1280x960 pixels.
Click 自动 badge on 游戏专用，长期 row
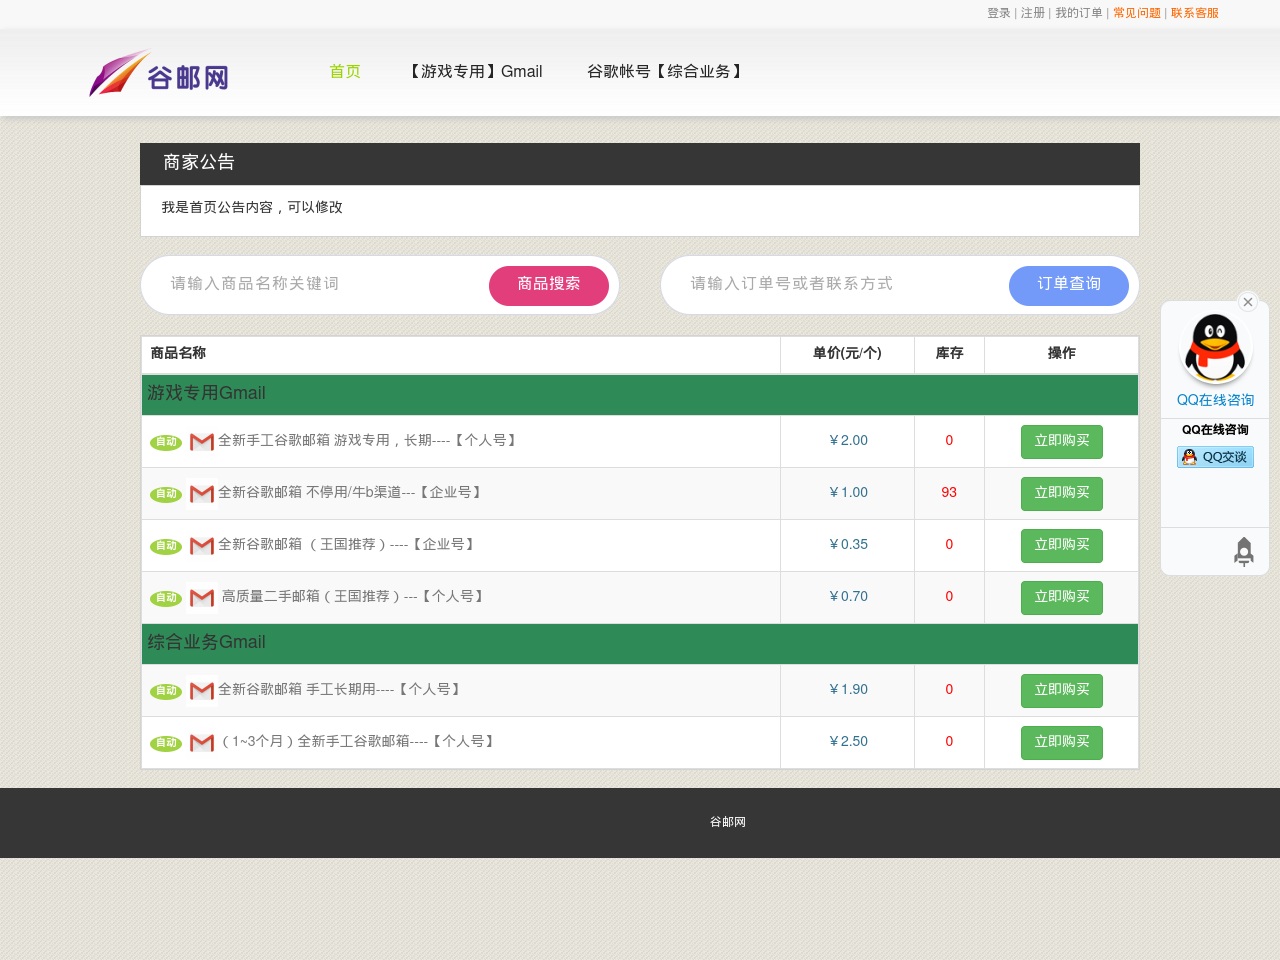pyautogui.click(x=166, y=442)
